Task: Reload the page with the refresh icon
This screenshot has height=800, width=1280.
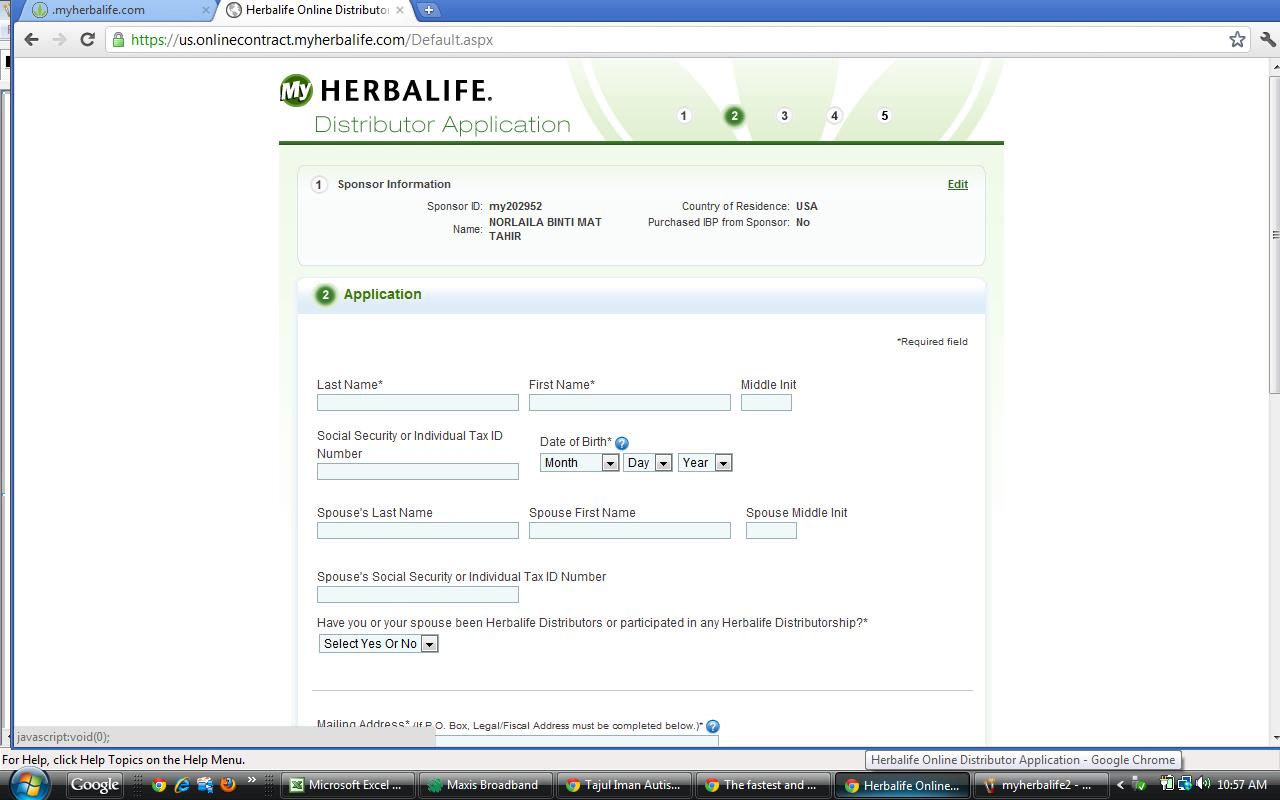Action: 87,40
